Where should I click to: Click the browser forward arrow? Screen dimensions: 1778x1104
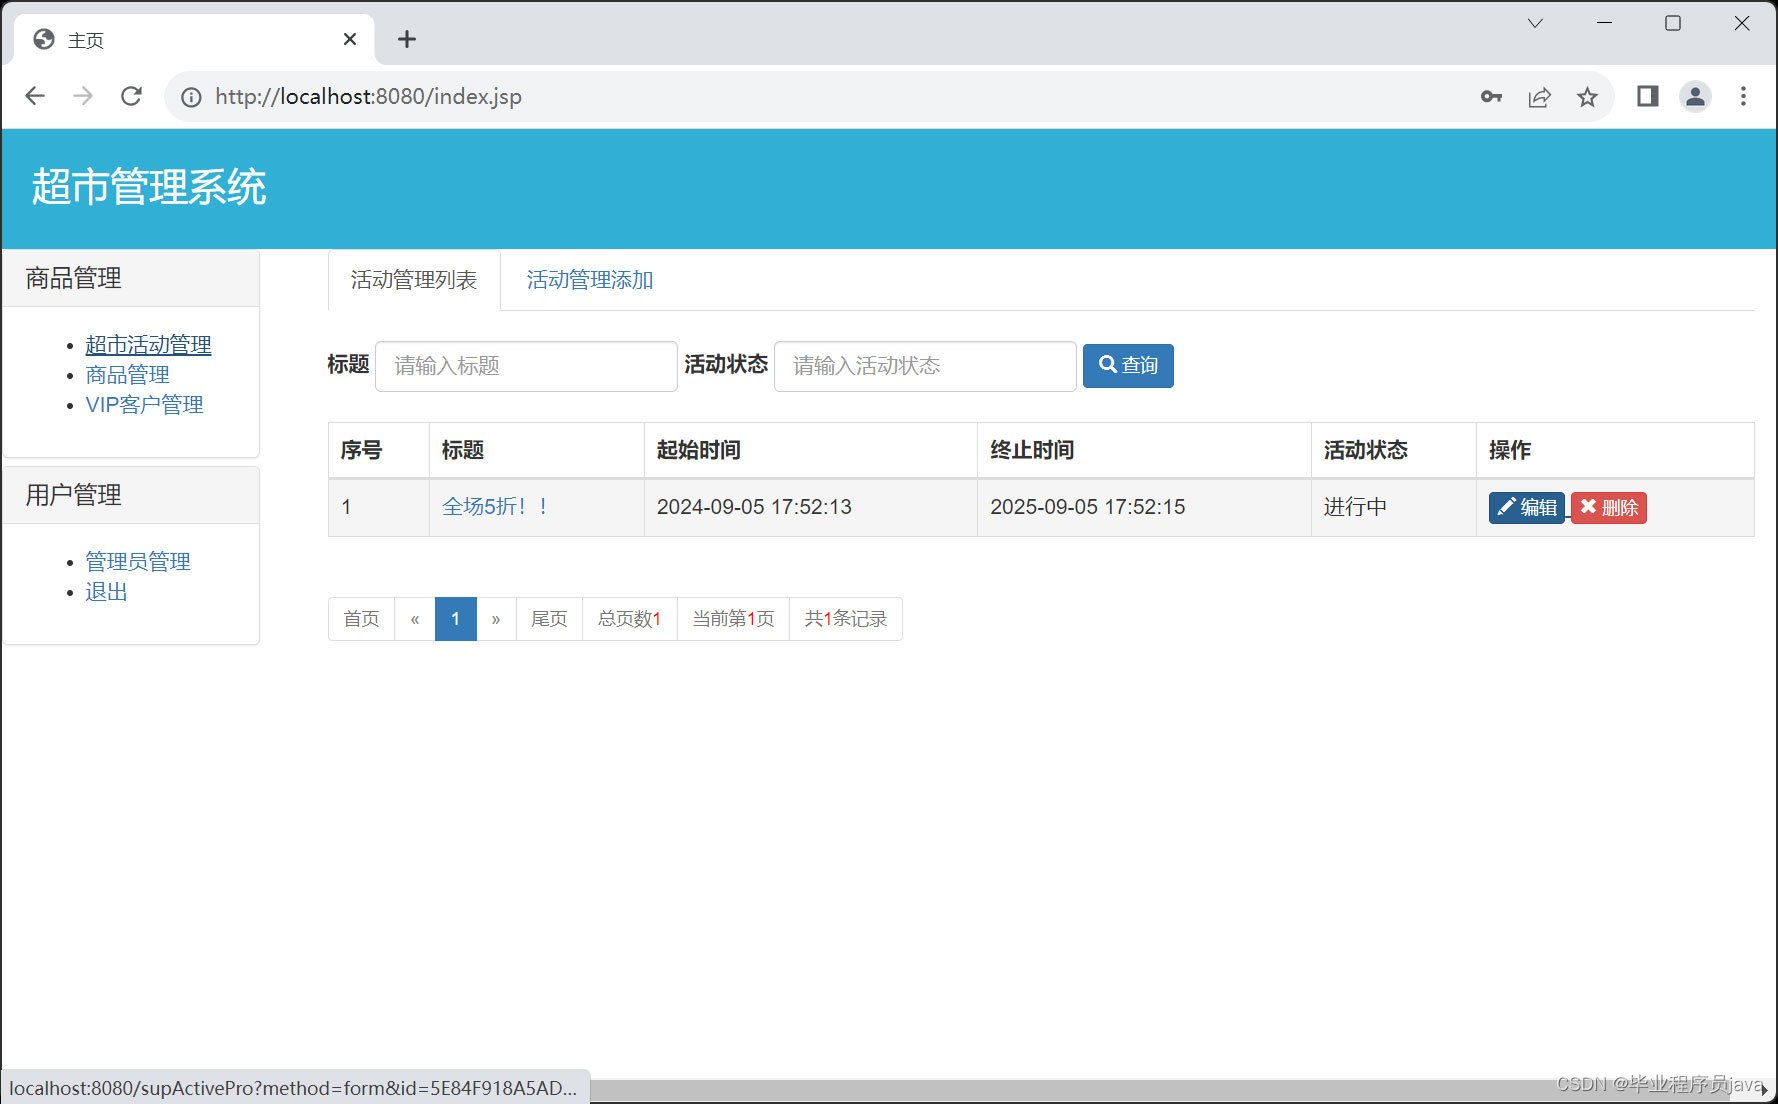tap(83, 96)
